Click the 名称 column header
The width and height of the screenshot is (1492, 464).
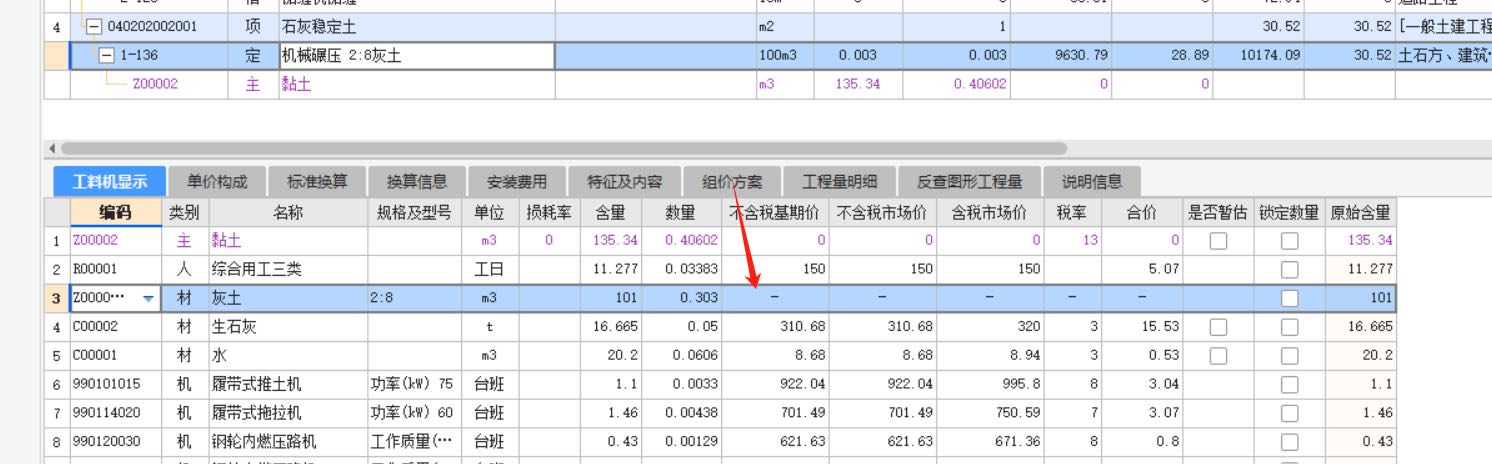point(288,212)
